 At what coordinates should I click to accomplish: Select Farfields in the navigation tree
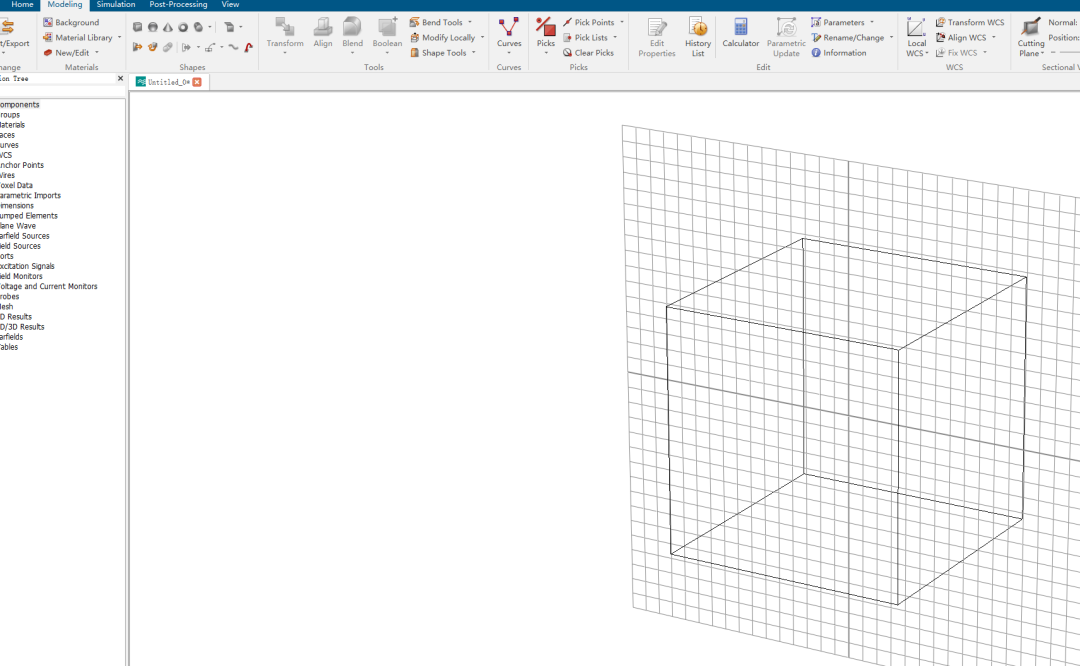[x=12, y=337]
